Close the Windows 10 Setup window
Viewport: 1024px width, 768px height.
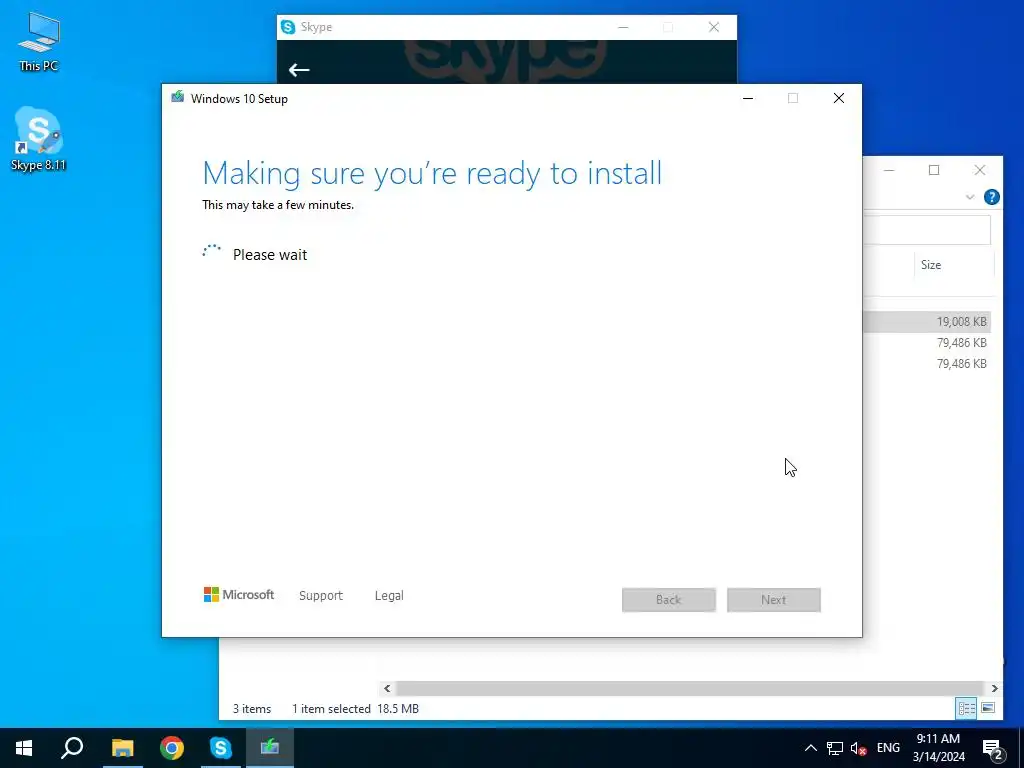click(839, 98)
